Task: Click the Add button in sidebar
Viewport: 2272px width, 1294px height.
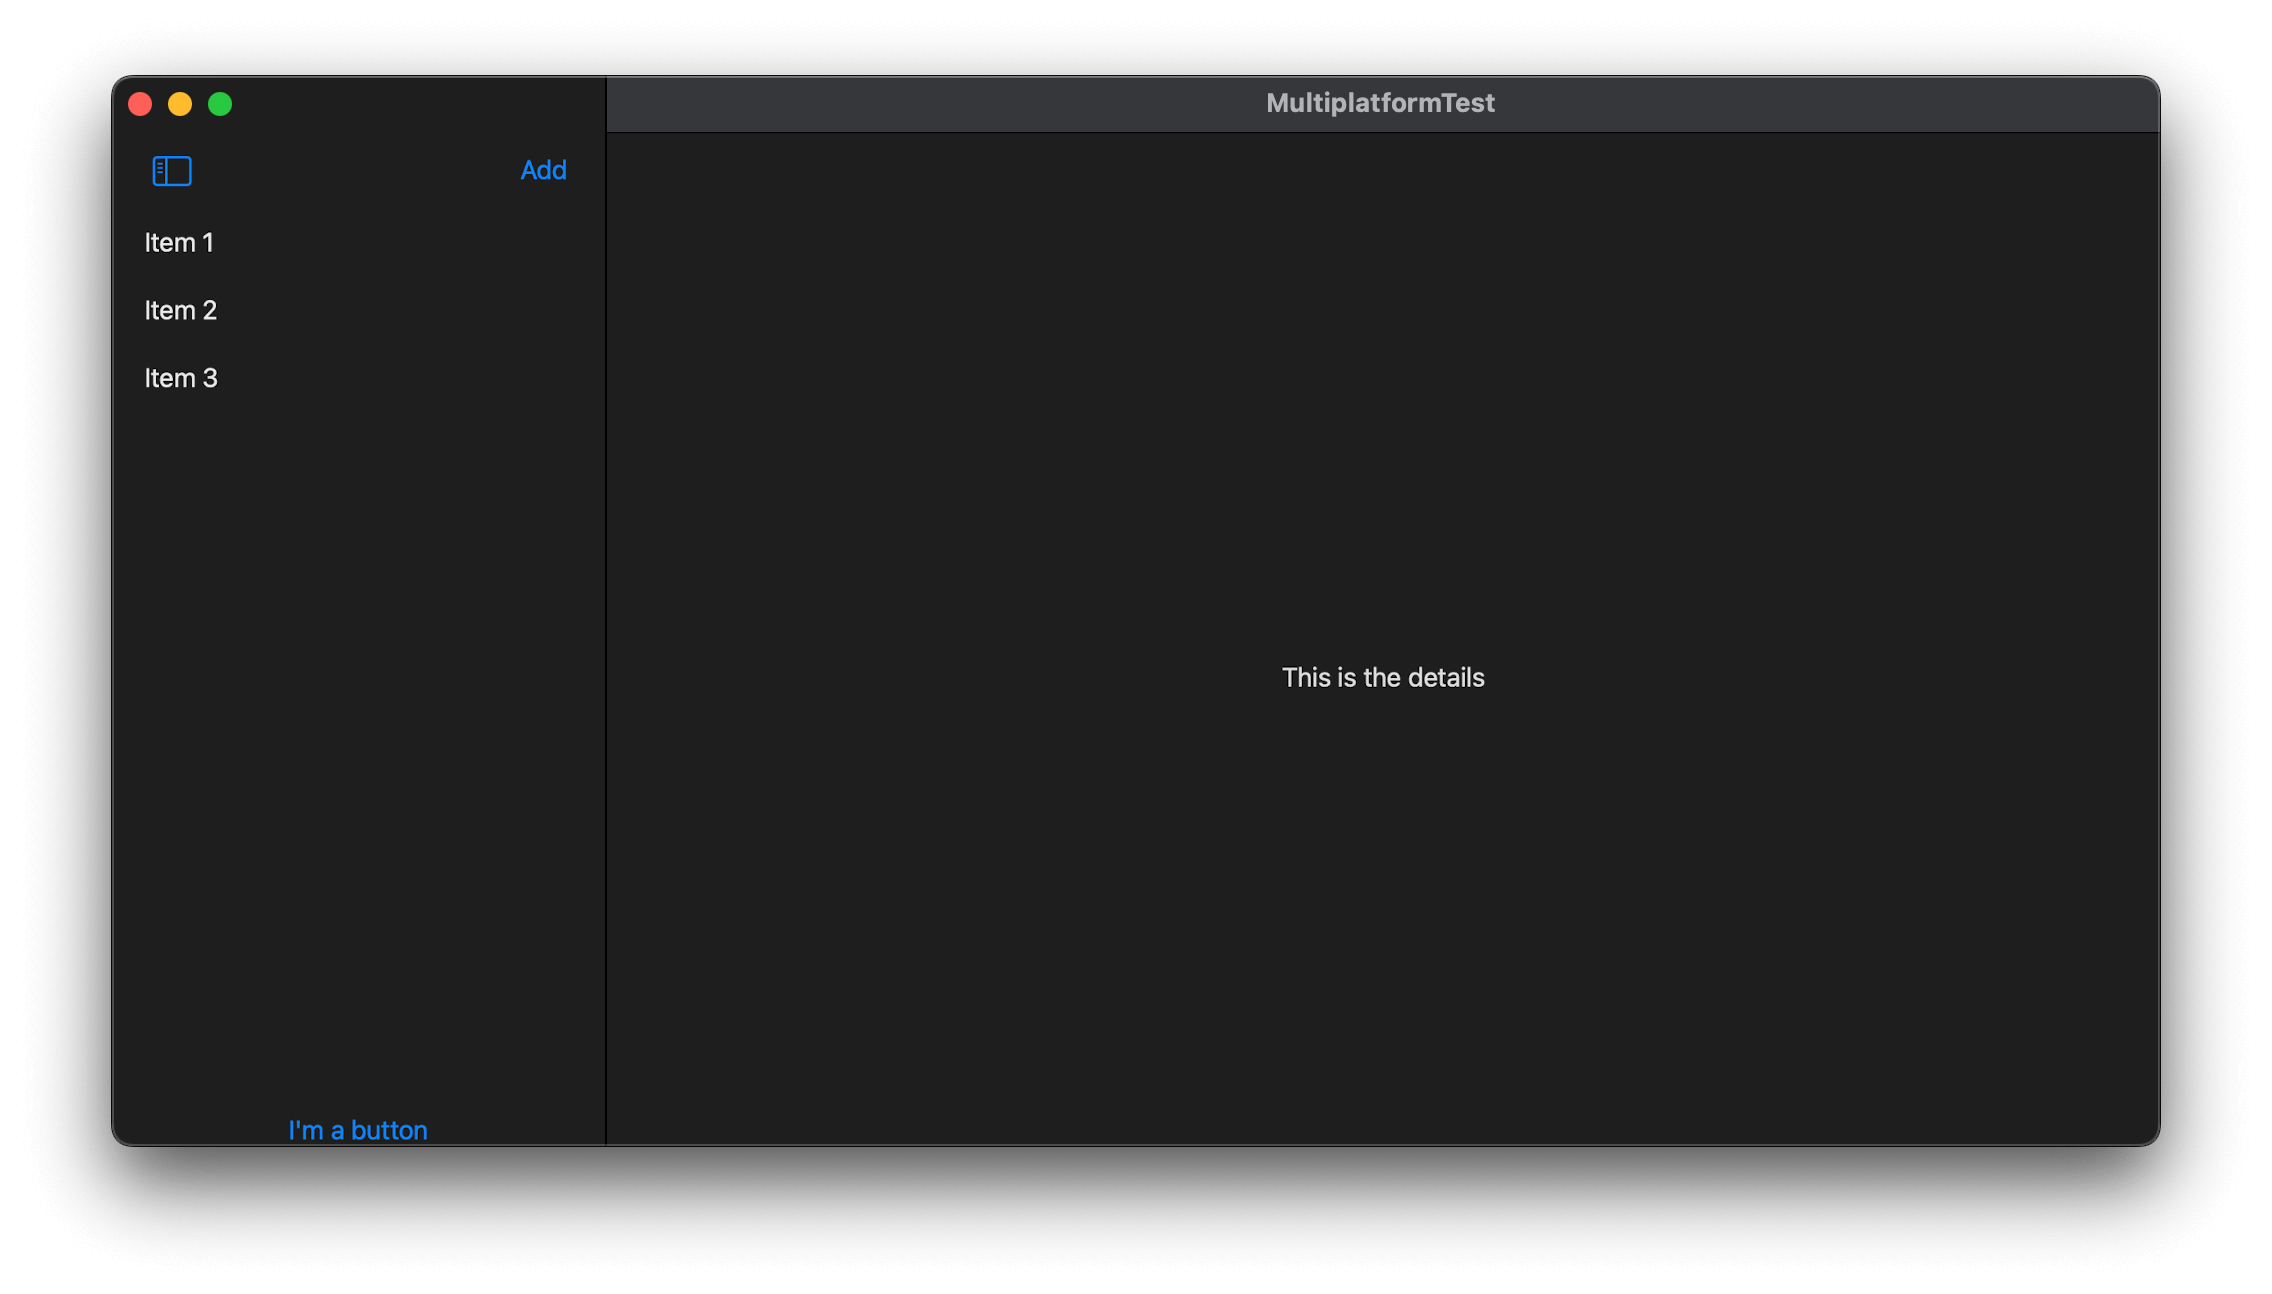Action: tap(543, 171)
